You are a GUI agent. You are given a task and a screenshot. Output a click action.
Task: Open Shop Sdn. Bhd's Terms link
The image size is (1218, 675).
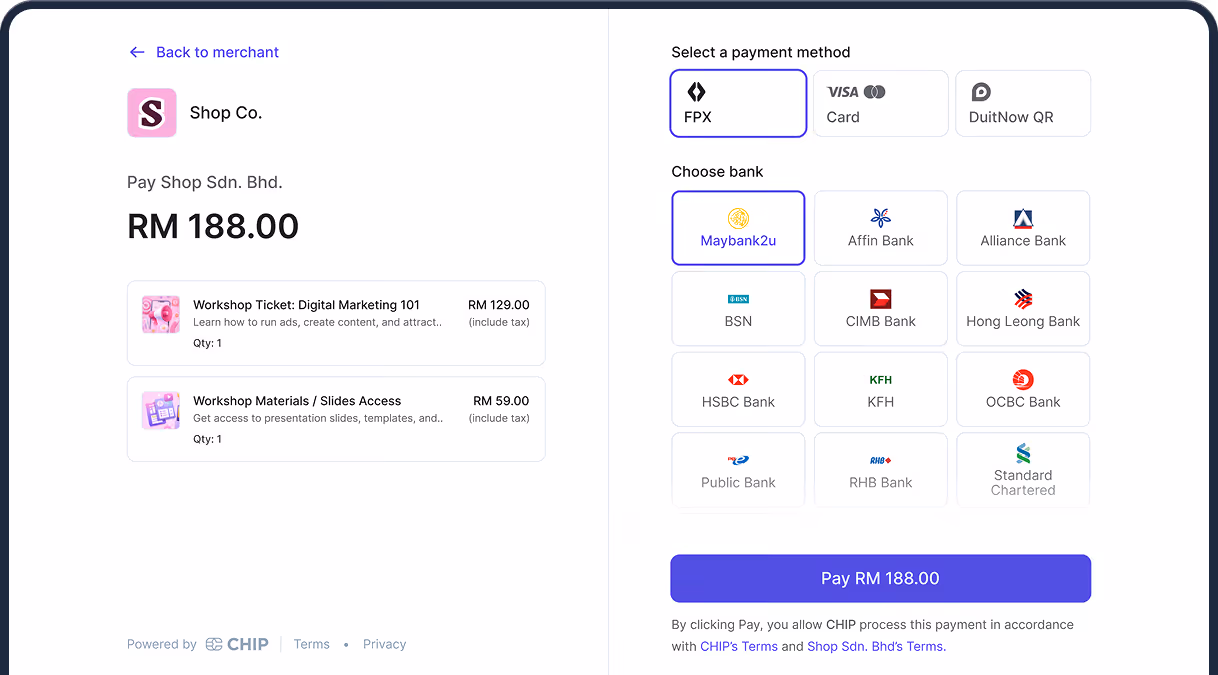point(875,646)
